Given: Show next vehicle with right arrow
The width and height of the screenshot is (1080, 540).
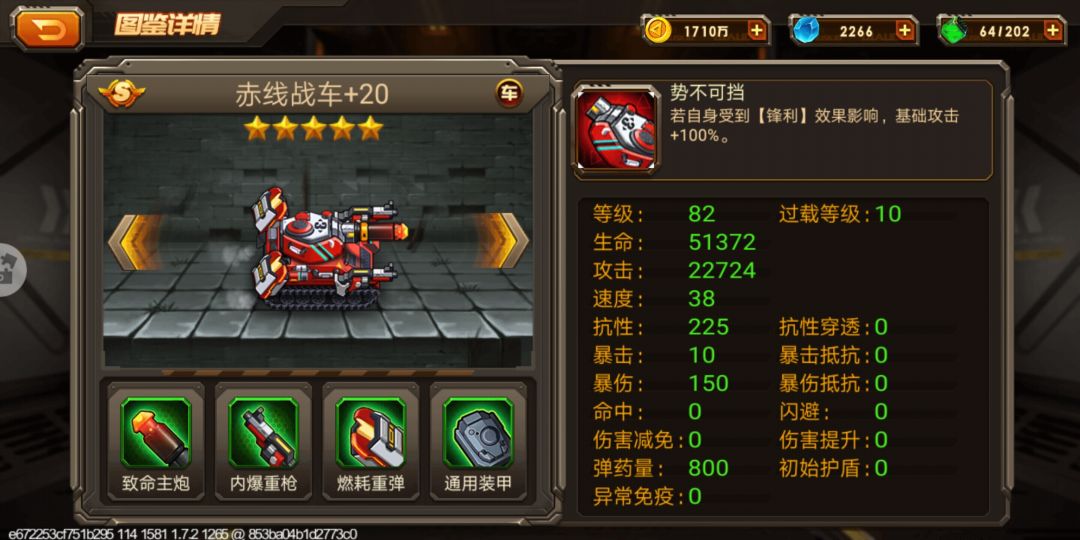Looking at the screenshot, I should click(503, 240).
